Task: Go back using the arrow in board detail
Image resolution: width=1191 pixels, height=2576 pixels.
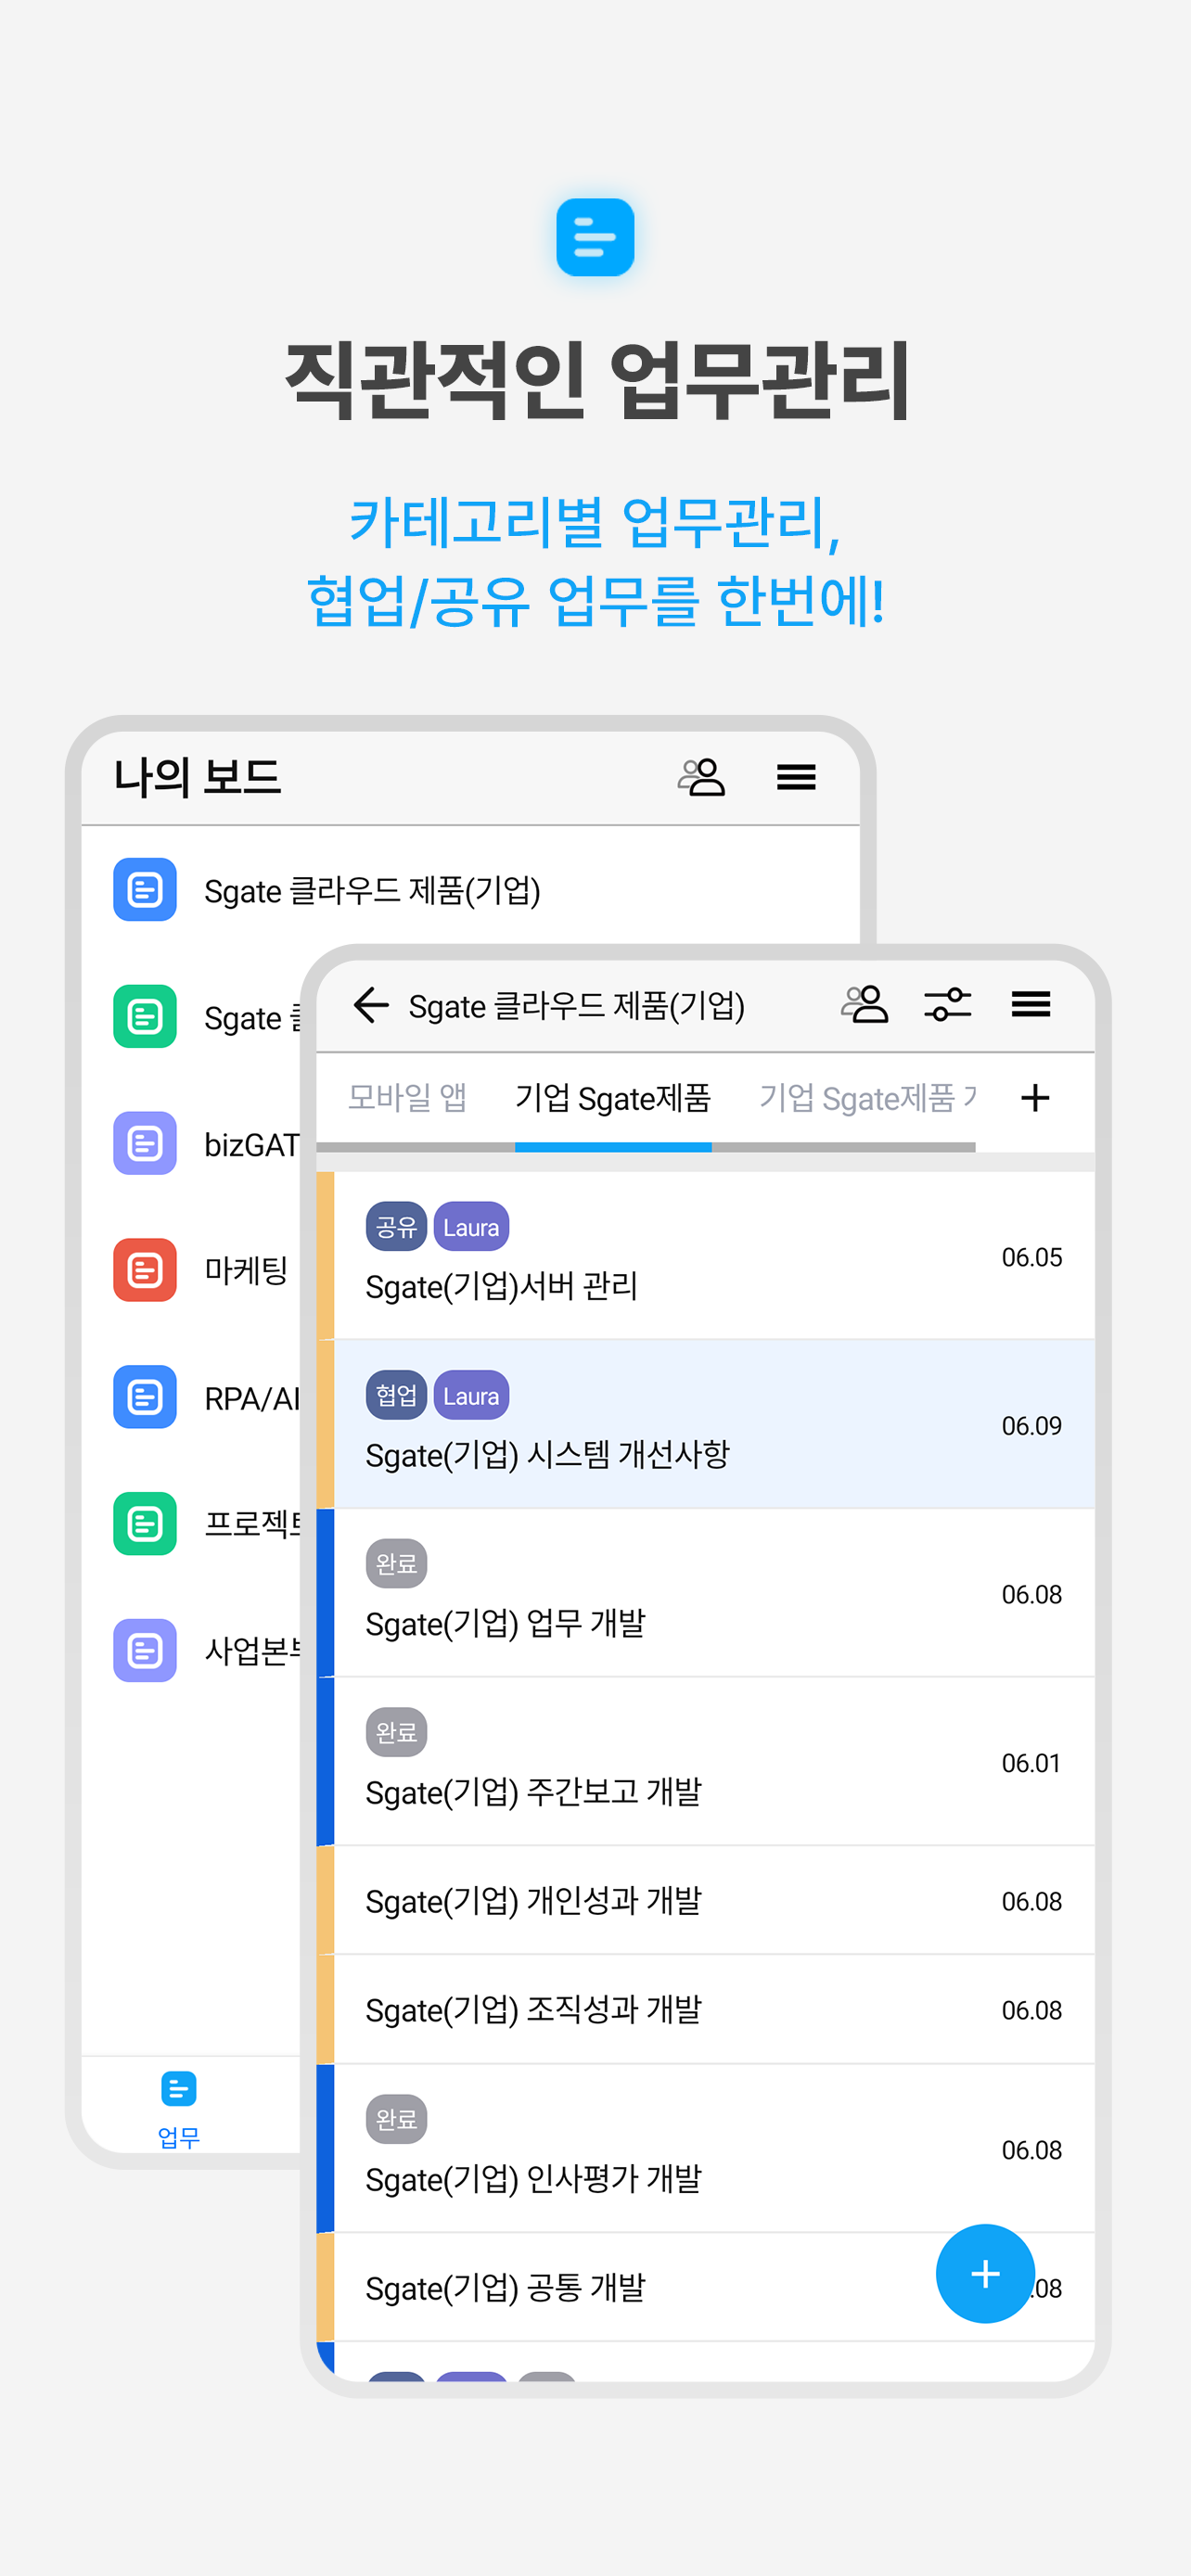Action: point(371,1005)
